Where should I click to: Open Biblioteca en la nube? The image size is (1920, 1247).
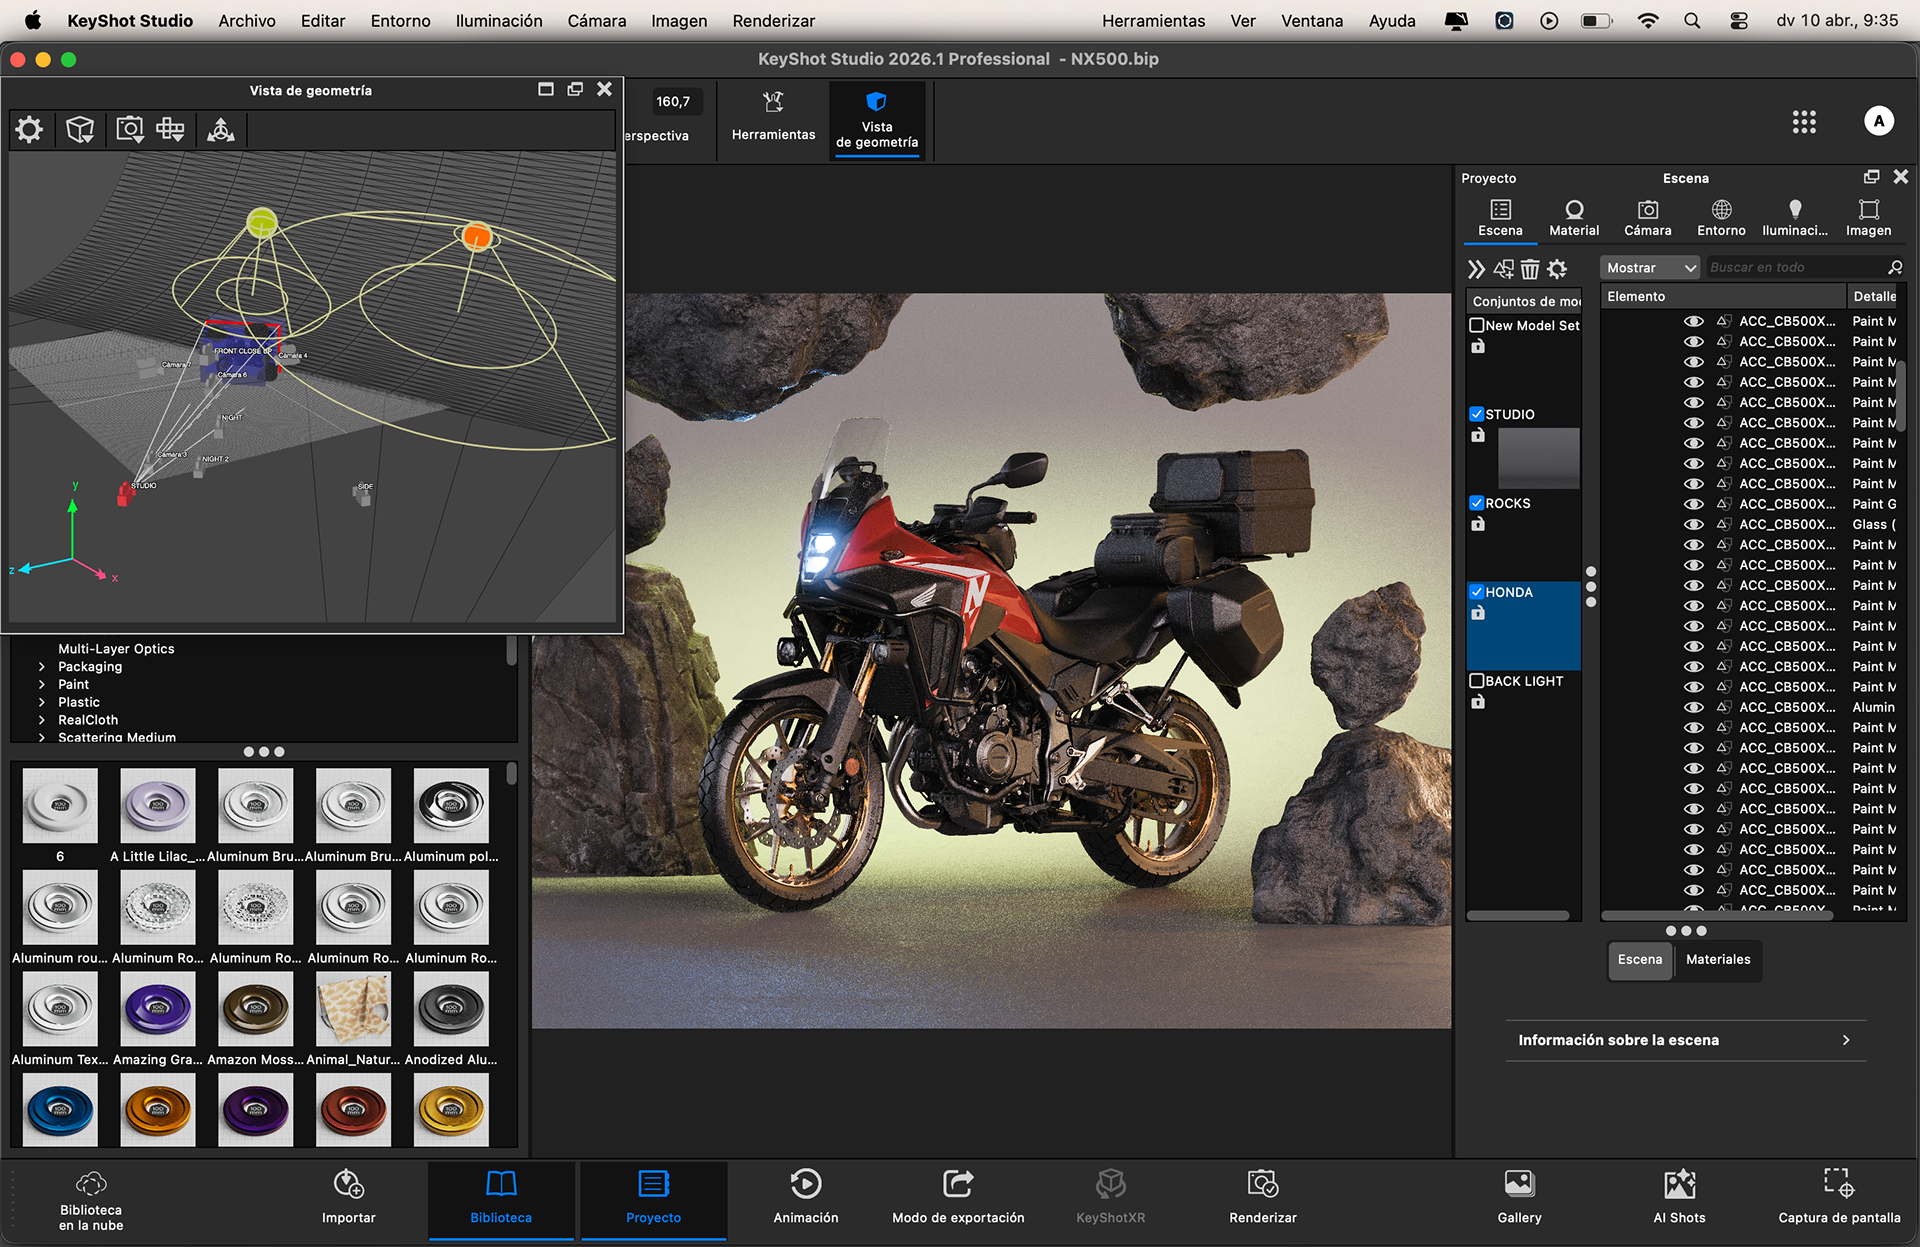91,1200
